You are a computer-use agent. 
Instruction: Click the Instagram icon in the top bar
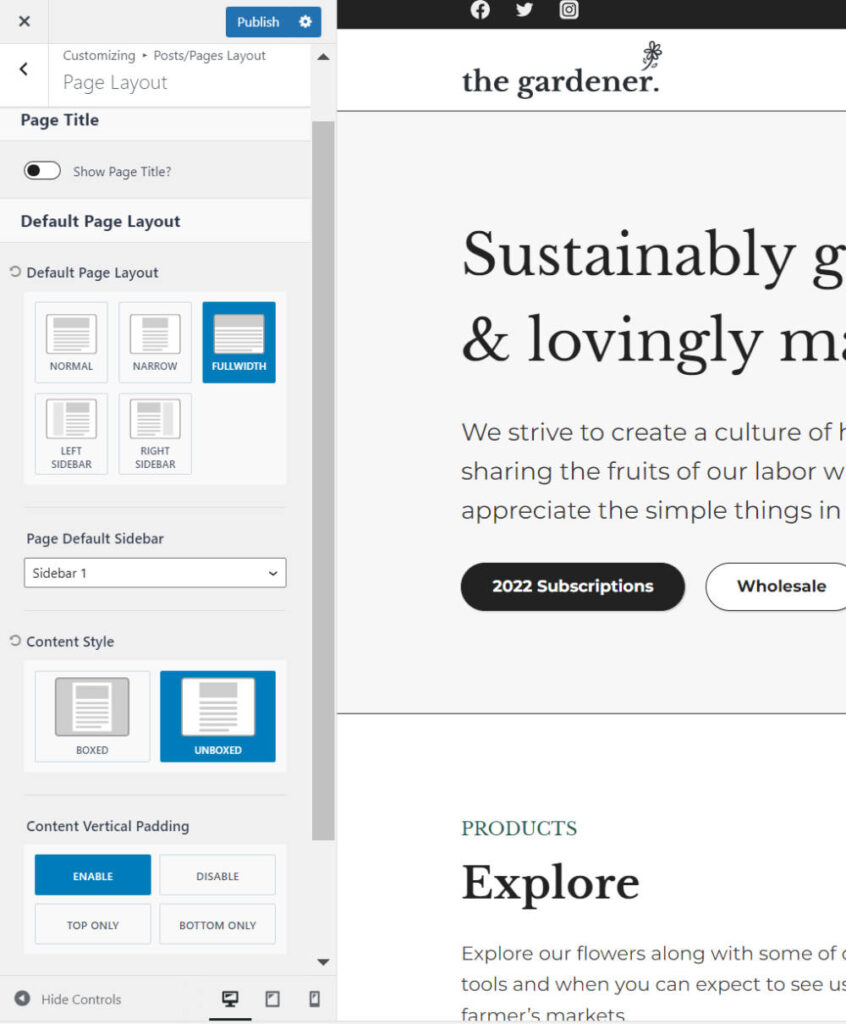tap(568, 10)
